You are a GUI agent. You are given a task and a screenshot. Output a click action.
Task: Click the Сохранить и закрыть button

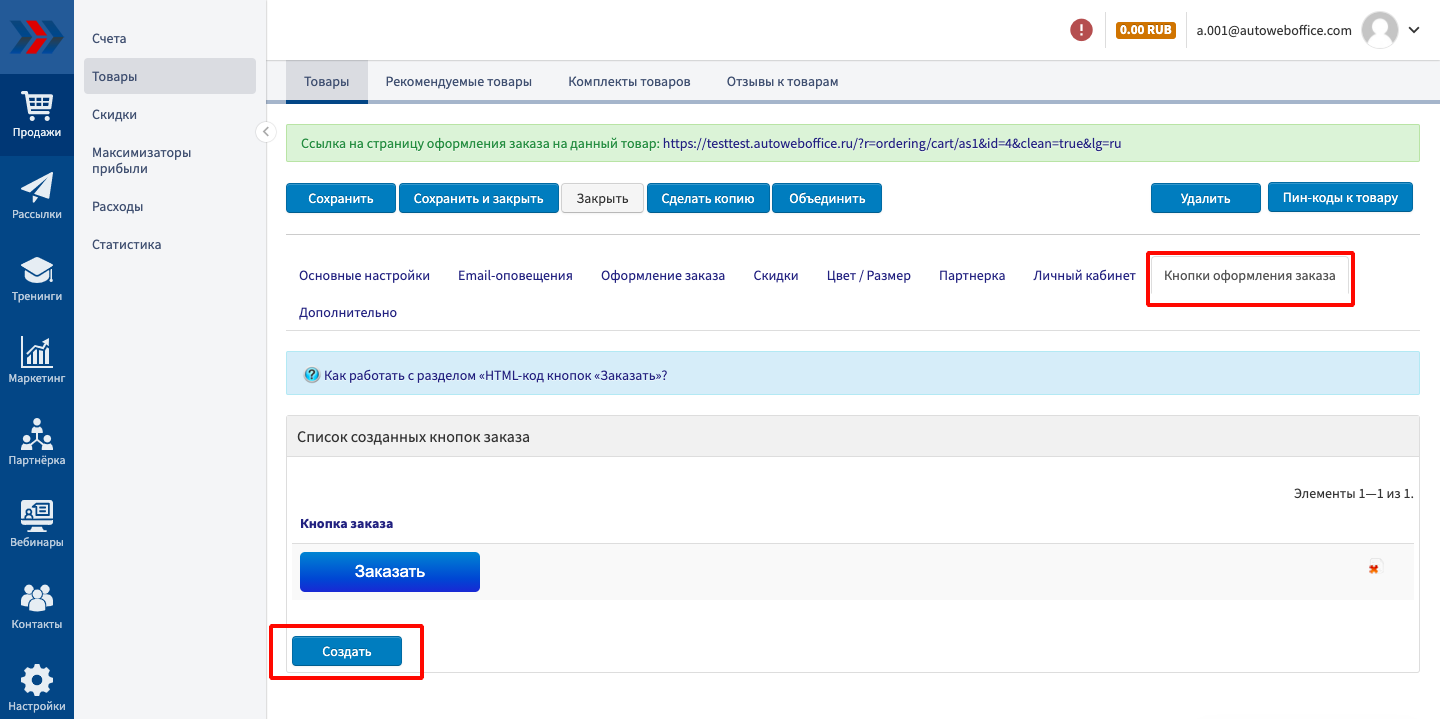point(478,198)
